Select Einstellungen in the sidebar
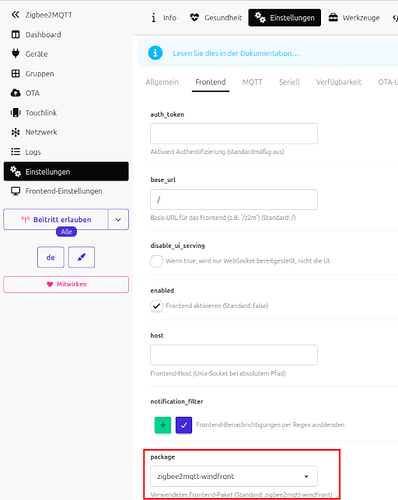This screenshot has height=500, width=398. click(x=66, y=172)
